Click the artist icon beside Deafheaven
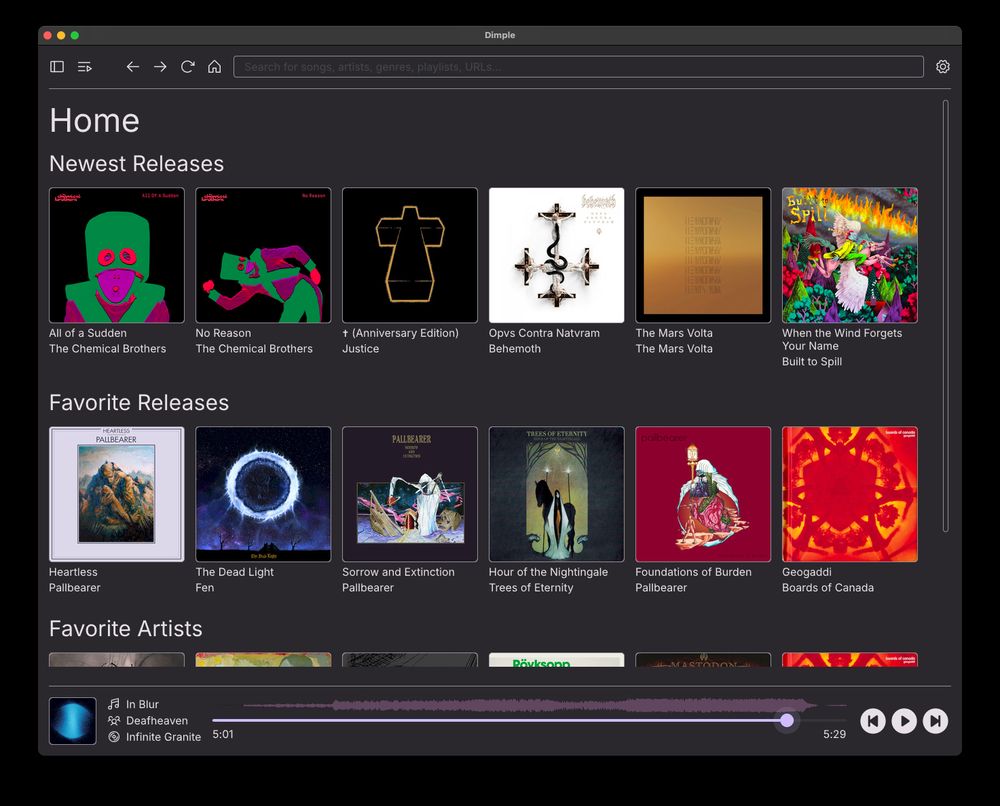This screenshot has width=1000, height=806. click(114, 721)
